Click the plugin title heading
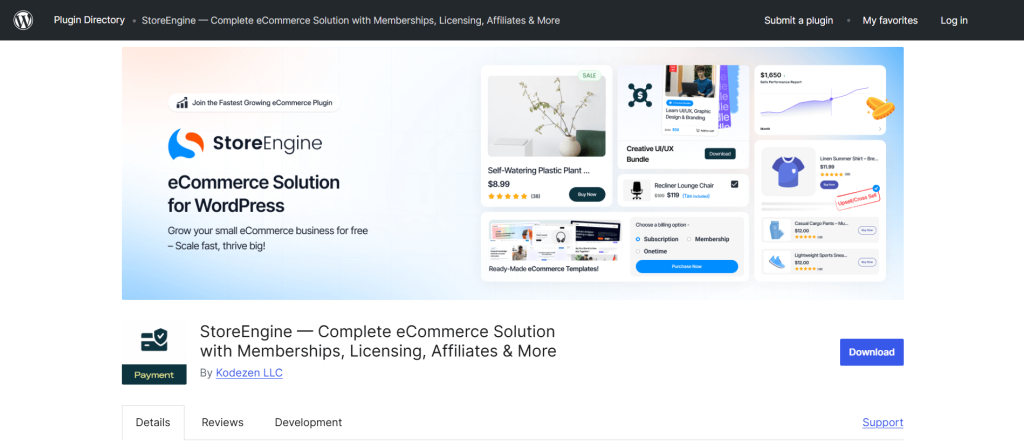1024x445 pixels. tap(378, 341)
